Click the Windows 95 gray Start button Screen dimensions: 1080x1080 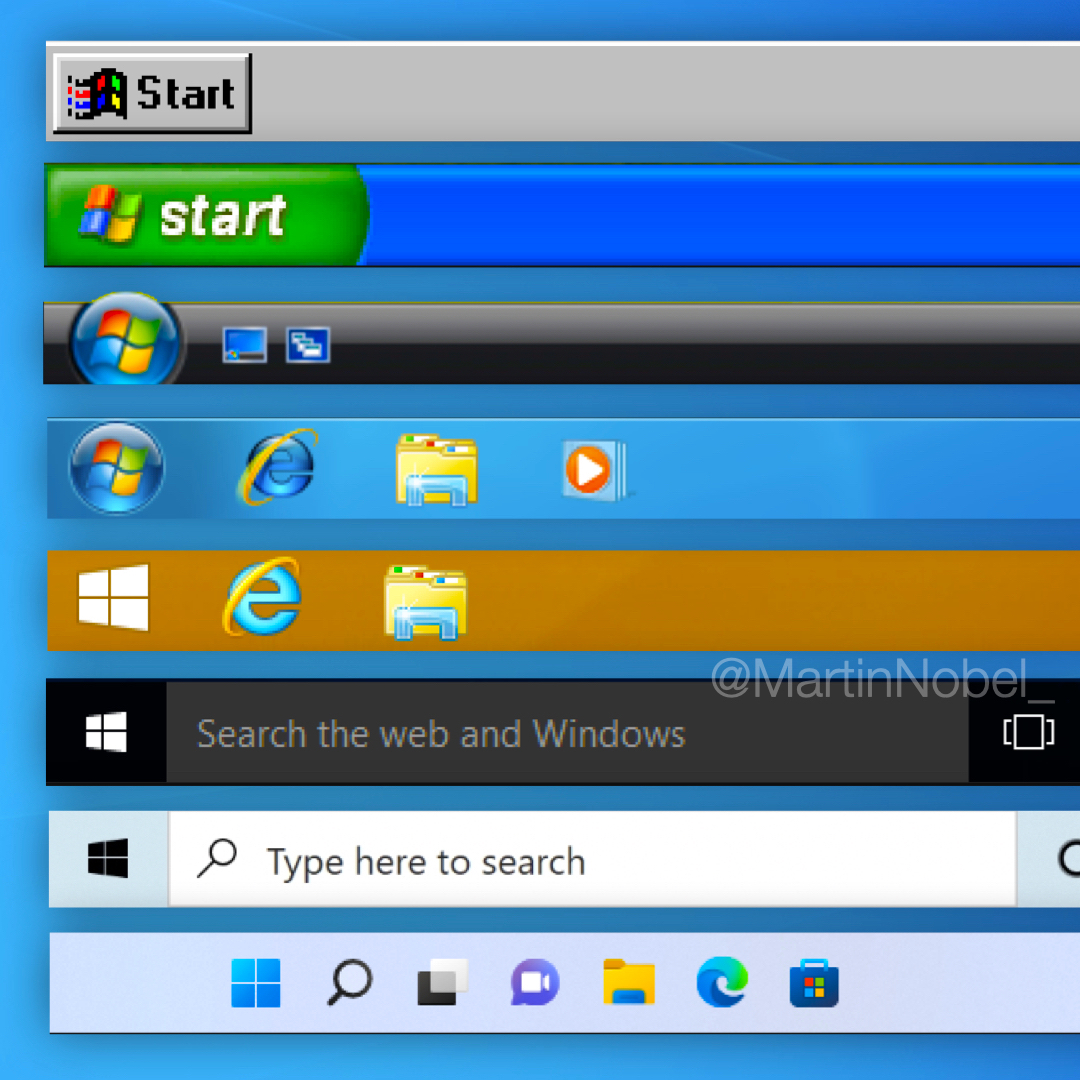tap(152, 93)
